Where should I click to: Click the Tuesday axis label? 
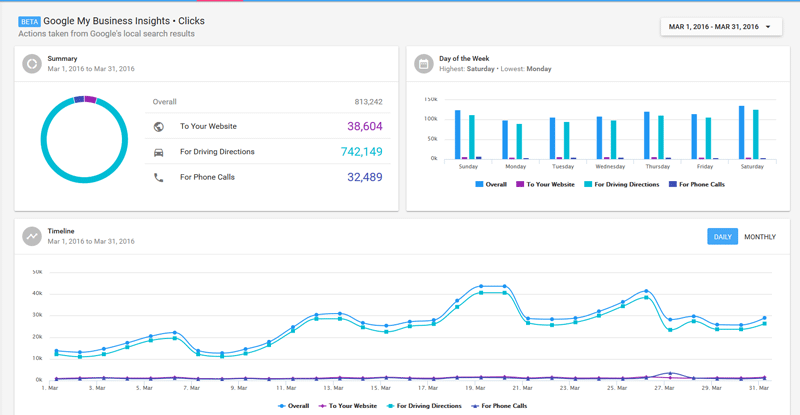563,167
